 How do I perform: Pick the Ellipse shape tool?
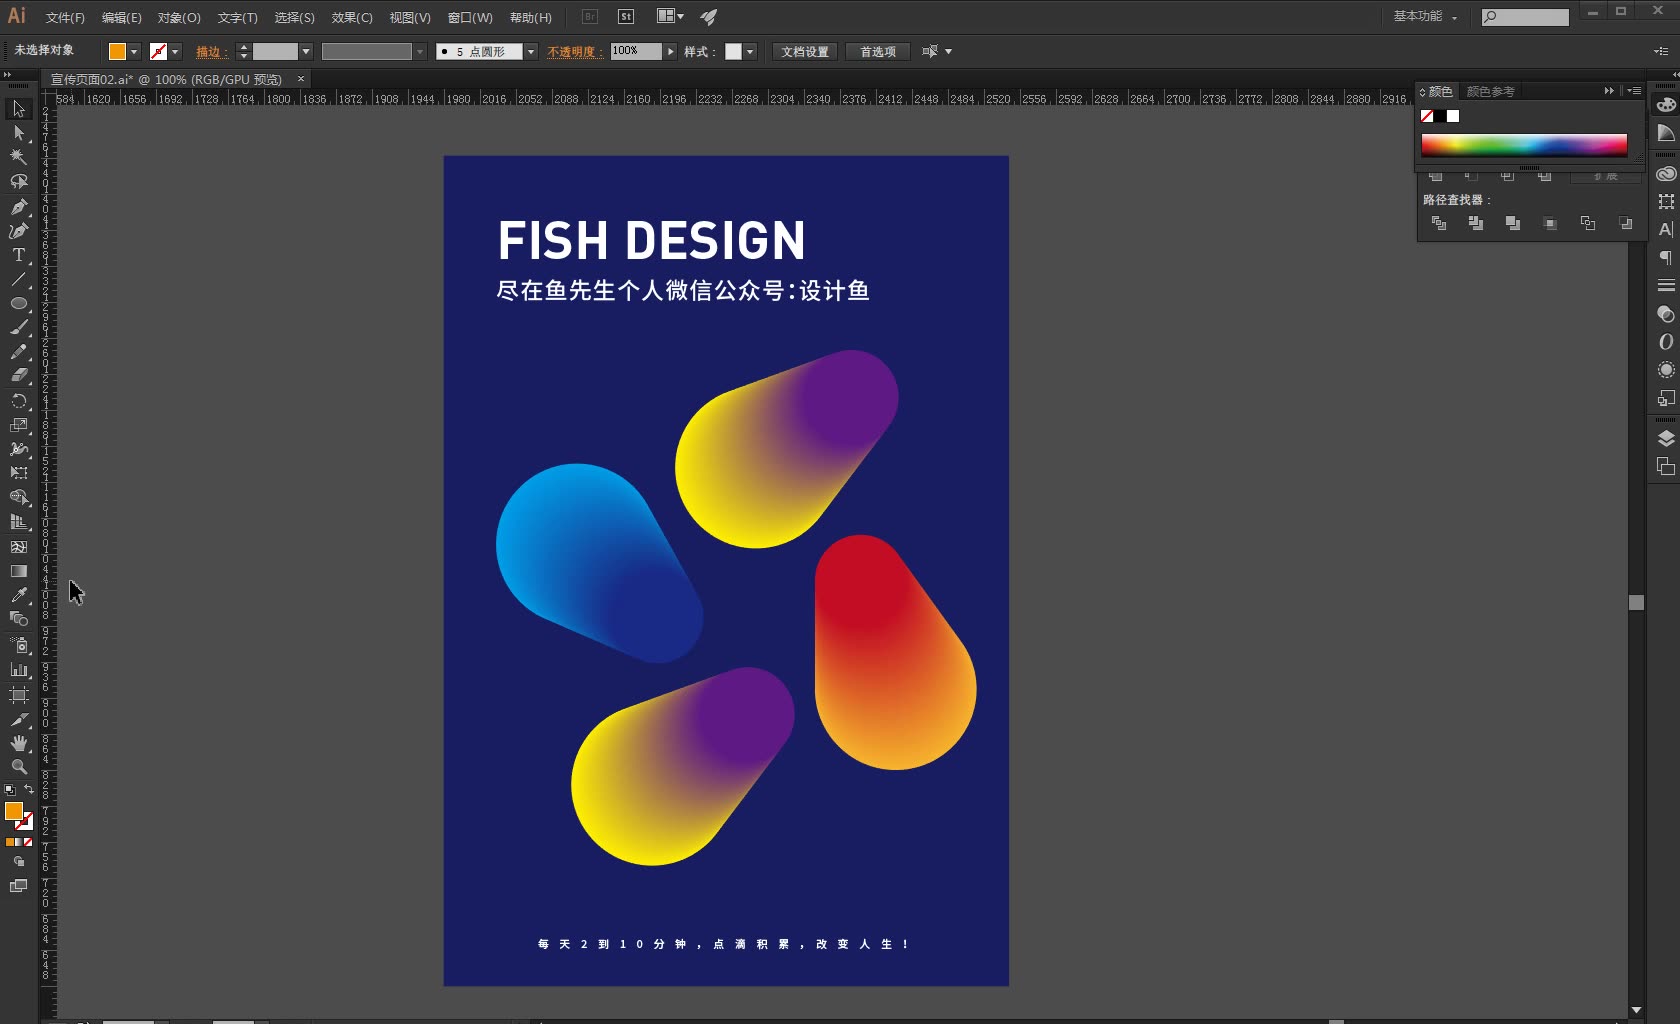(x=18, y=304)
